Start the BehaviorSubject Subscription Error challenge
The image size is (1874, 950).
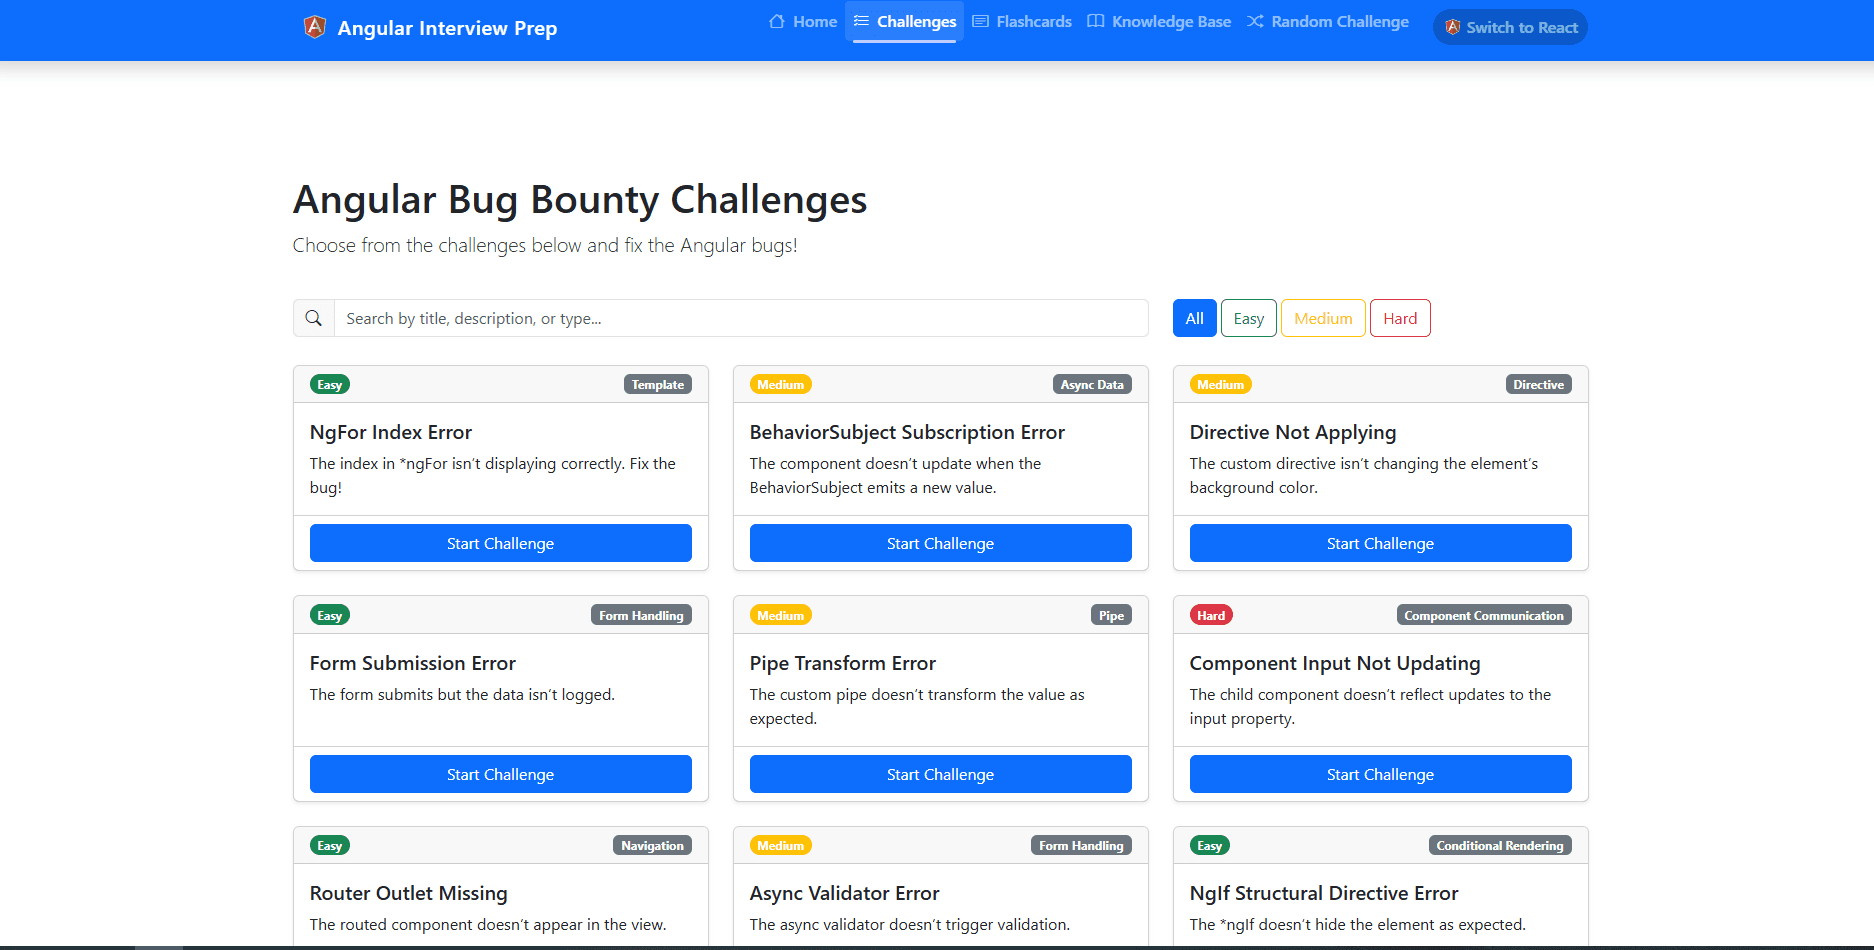(941, 543)
